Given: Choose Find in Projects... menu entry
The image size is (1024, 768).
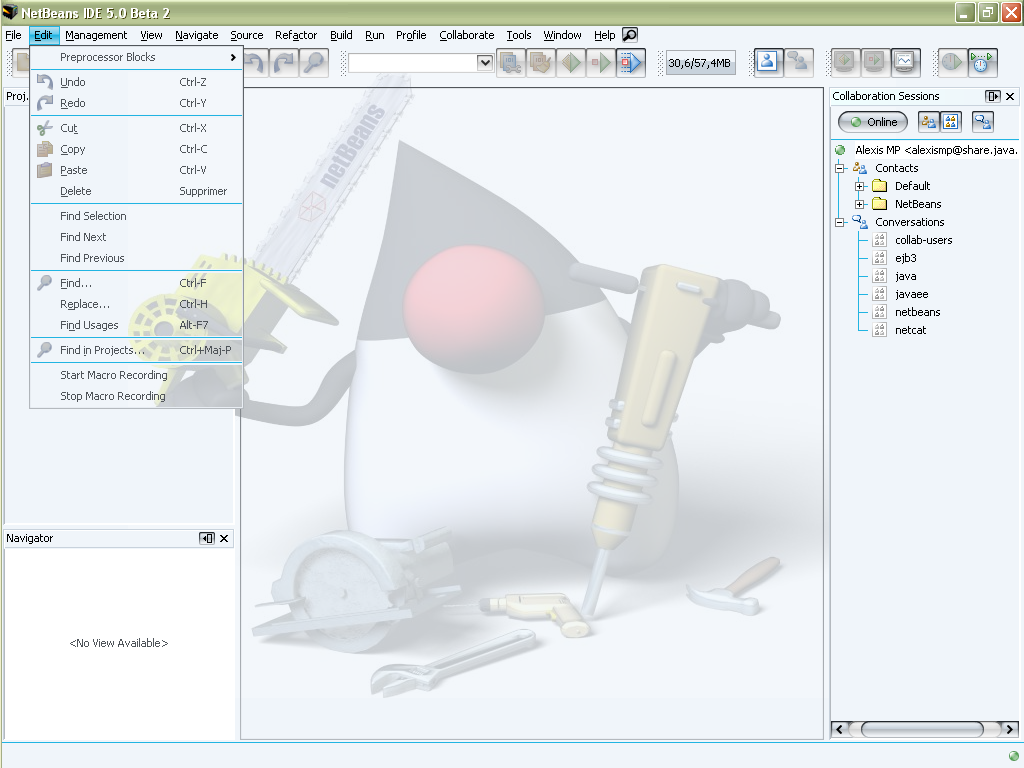Looking at the screenshot, I should click(136, 349).
